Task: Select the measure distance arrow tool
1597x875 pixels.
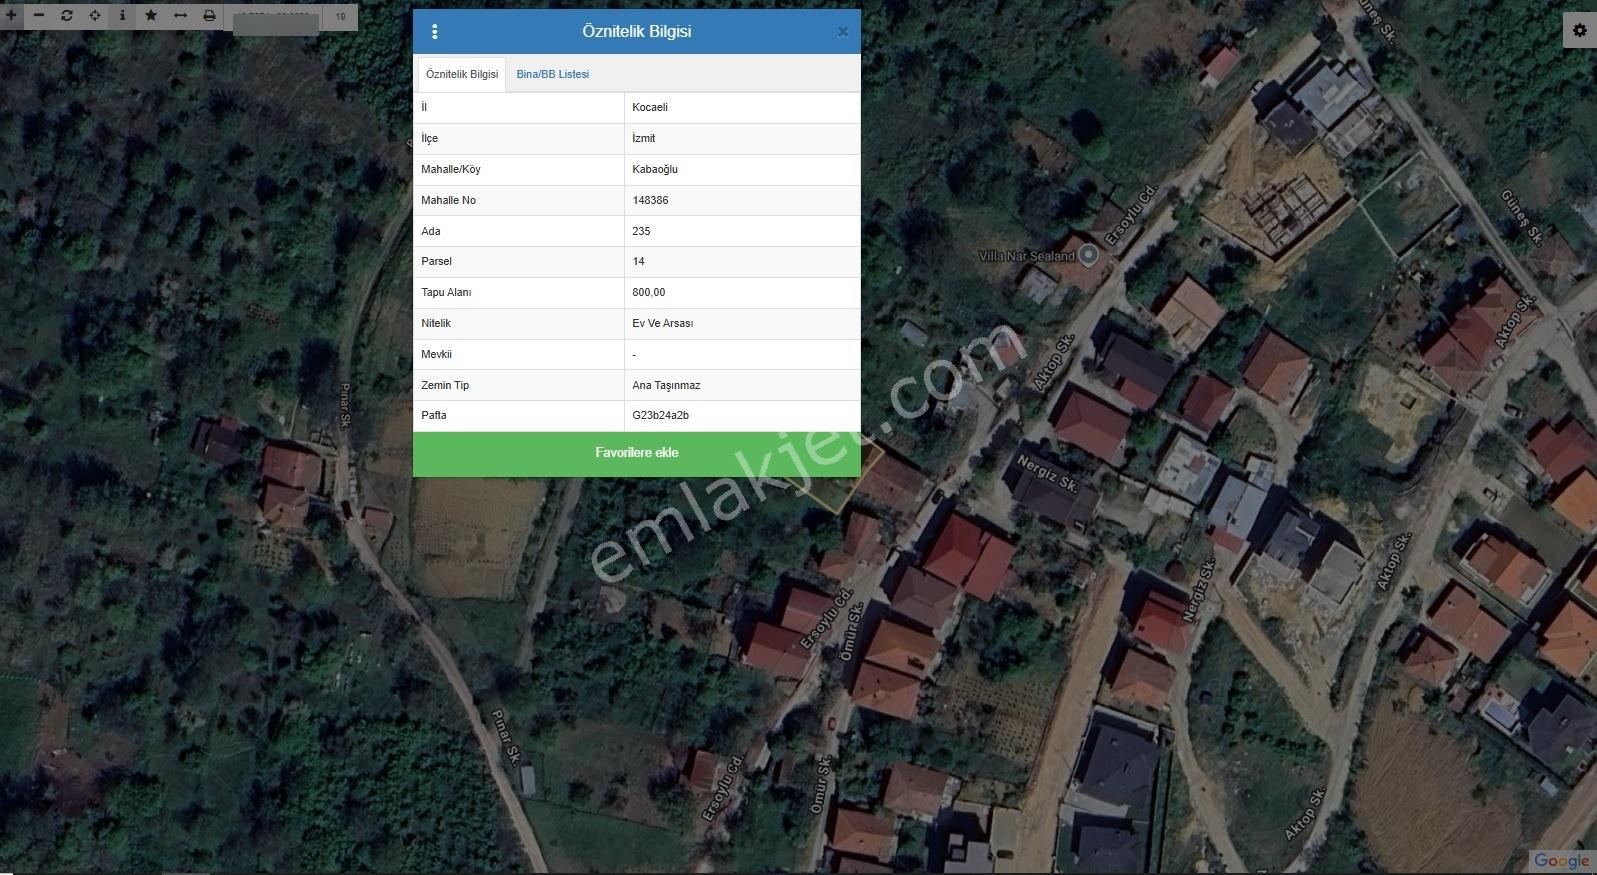Action: 181,15
